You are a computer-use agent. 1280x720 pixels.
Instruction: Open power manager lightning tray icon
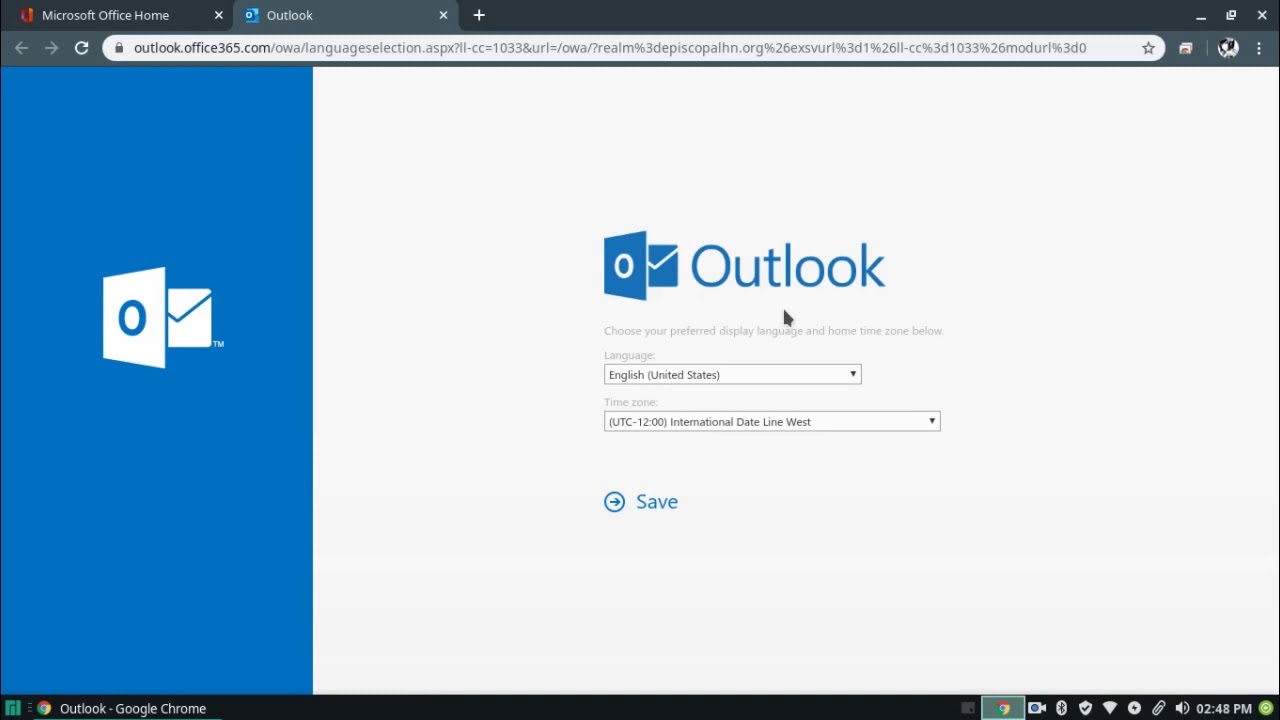[1134, 708]
